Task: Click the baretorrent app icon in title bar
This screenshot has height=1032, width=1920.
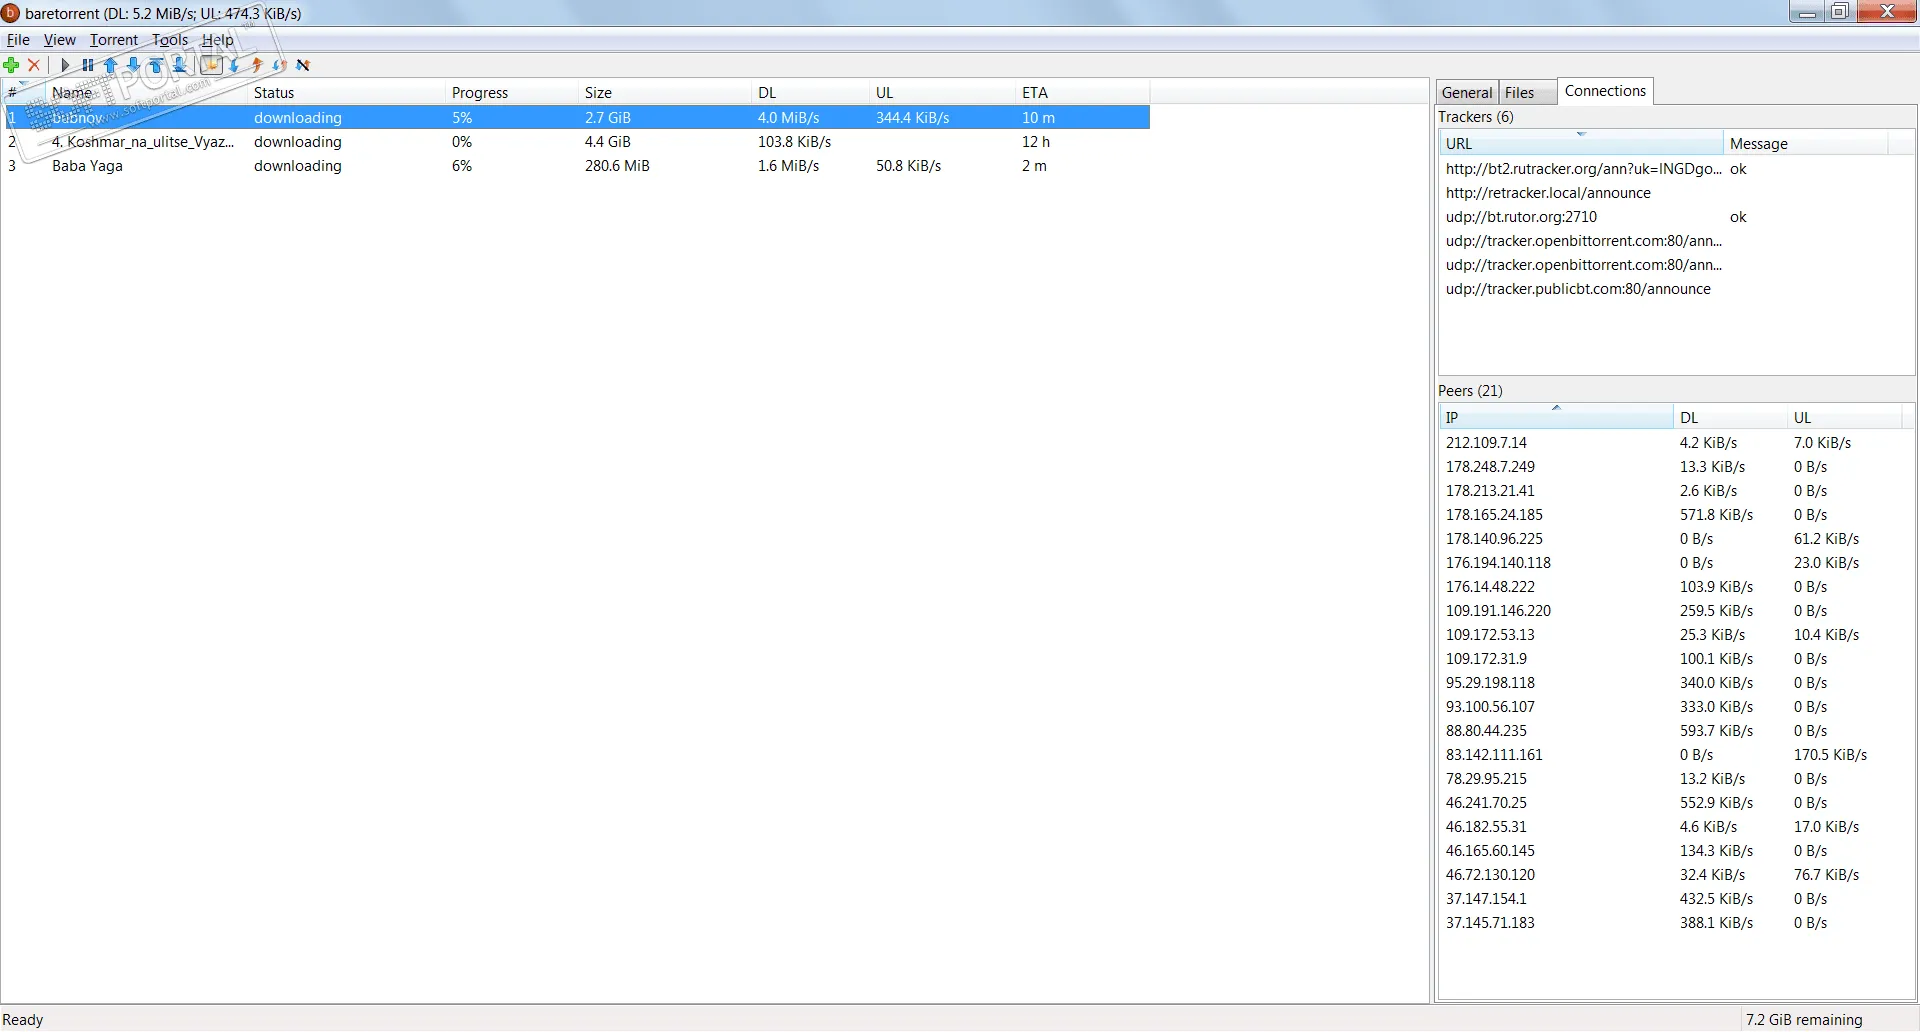Action: coord(11,13)
